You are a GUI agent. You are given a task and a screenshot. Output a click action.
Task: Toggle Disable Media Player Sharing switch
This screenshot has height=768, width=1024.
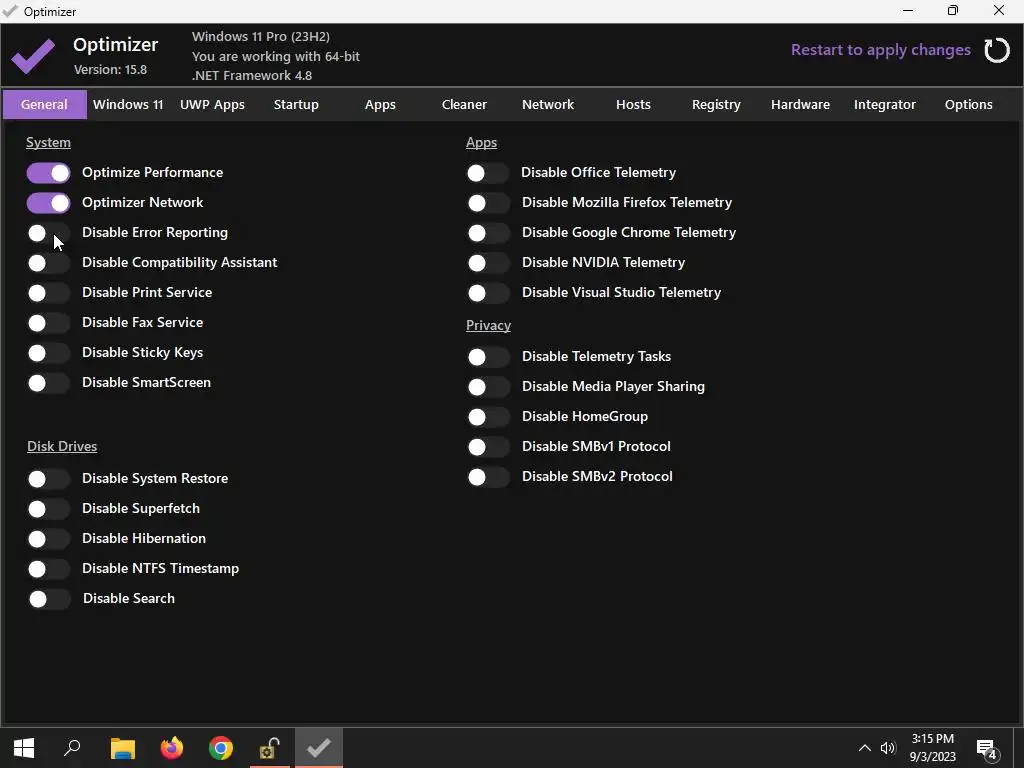488,387
